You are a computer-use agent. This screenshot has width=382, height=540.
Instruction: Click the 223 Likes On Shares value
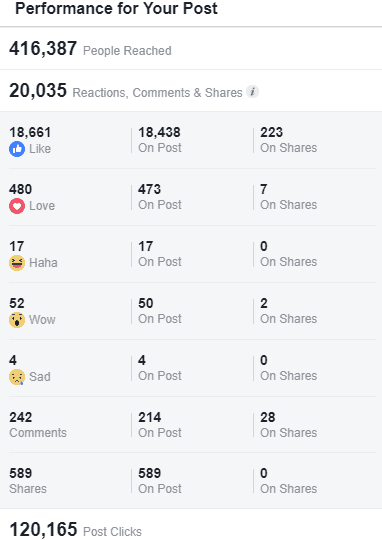(271, 132)
